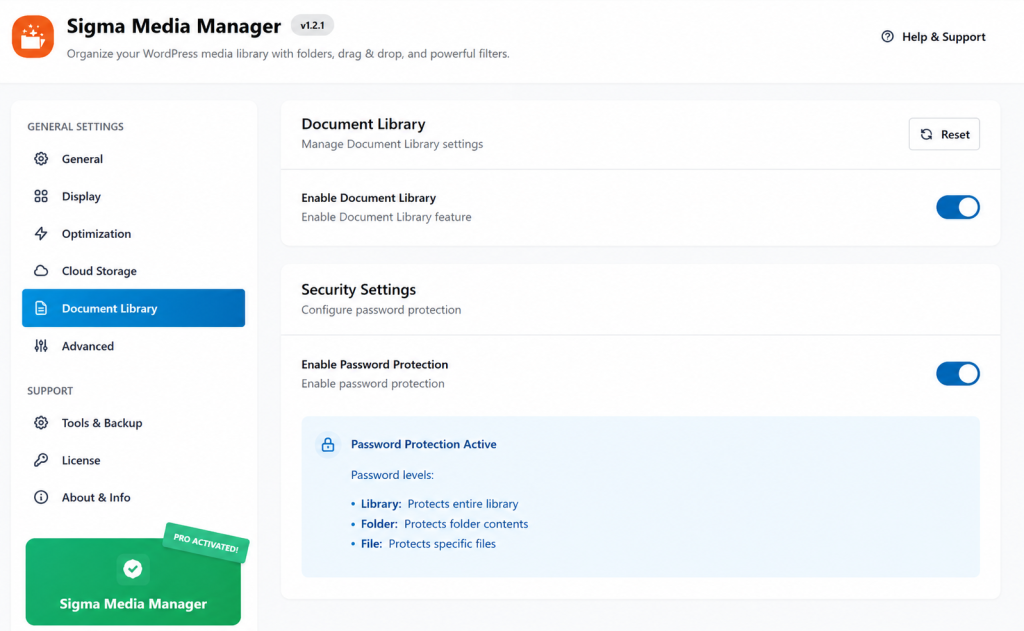Viewport: 1024px width, 631px height.
Task: Click 'Enable Document Library feature' description
Action: pyautogui.click(x=386, y=217)
